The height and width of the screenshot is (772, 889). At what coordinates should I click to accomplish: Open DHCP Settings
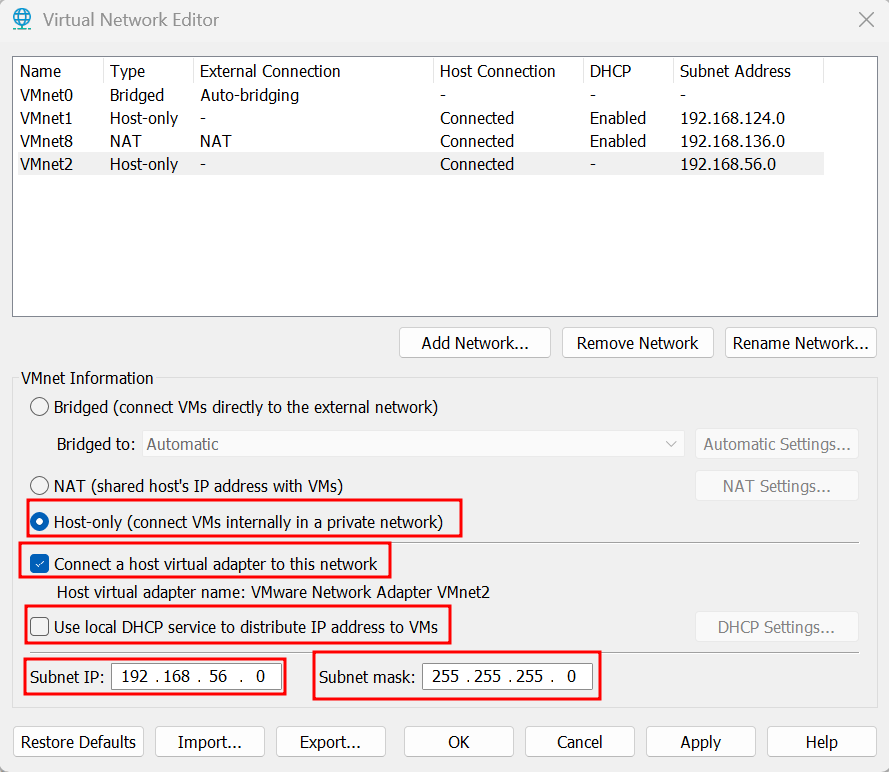point(777,627)
